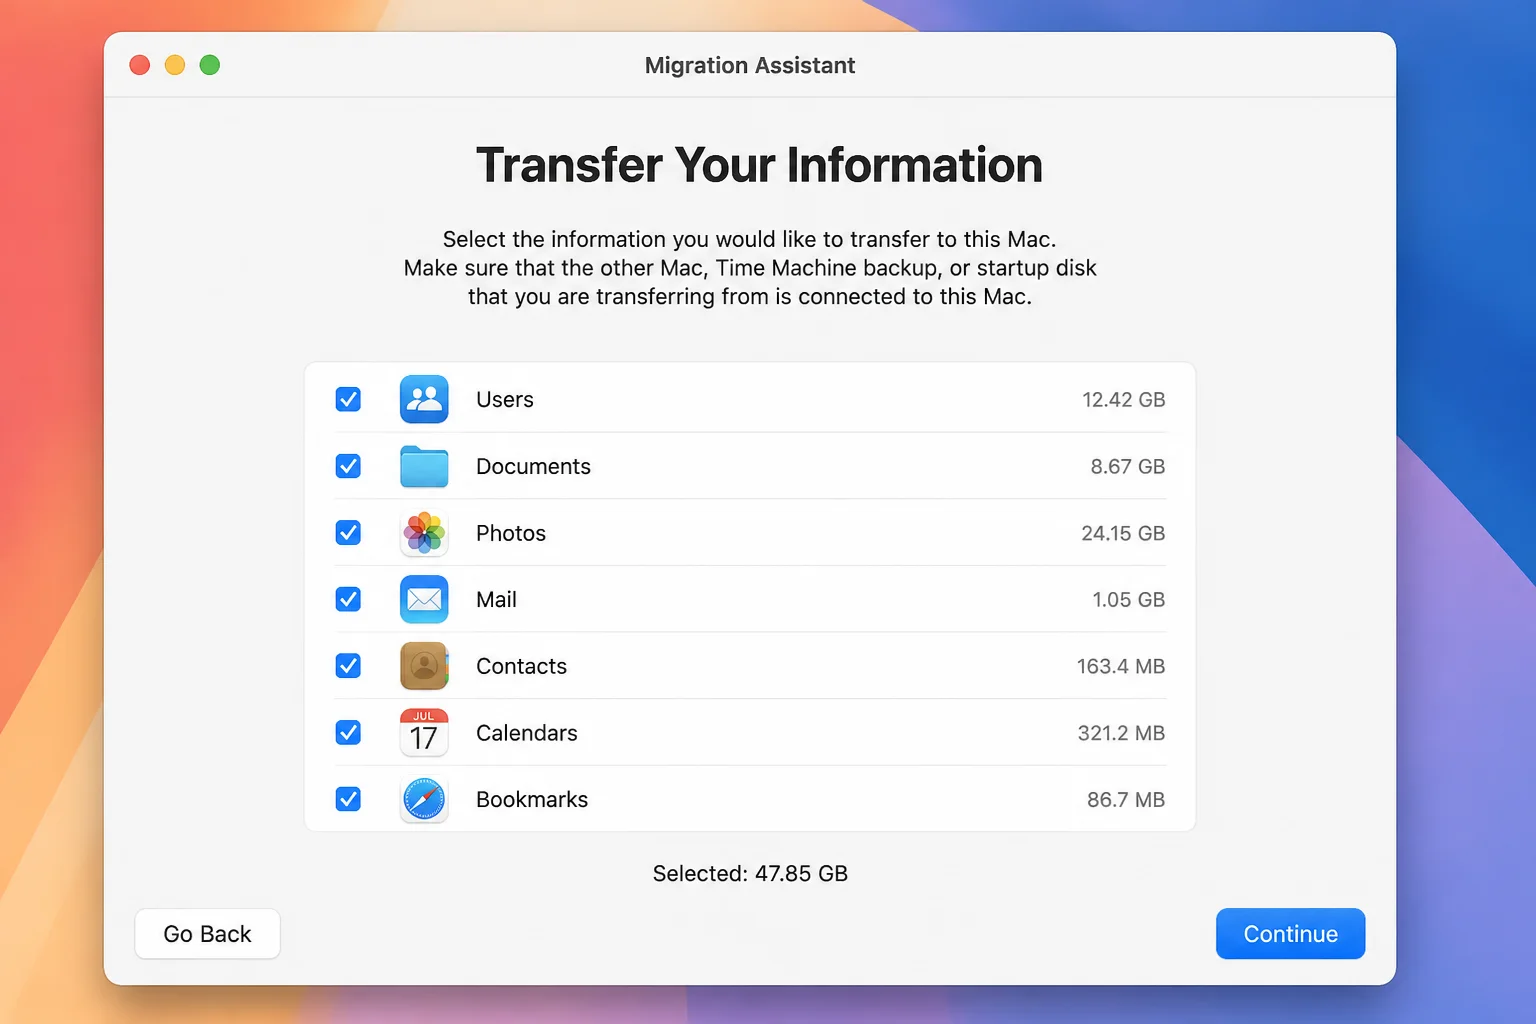Click the 8.67 GB size value

click(x=1128, y=466)
